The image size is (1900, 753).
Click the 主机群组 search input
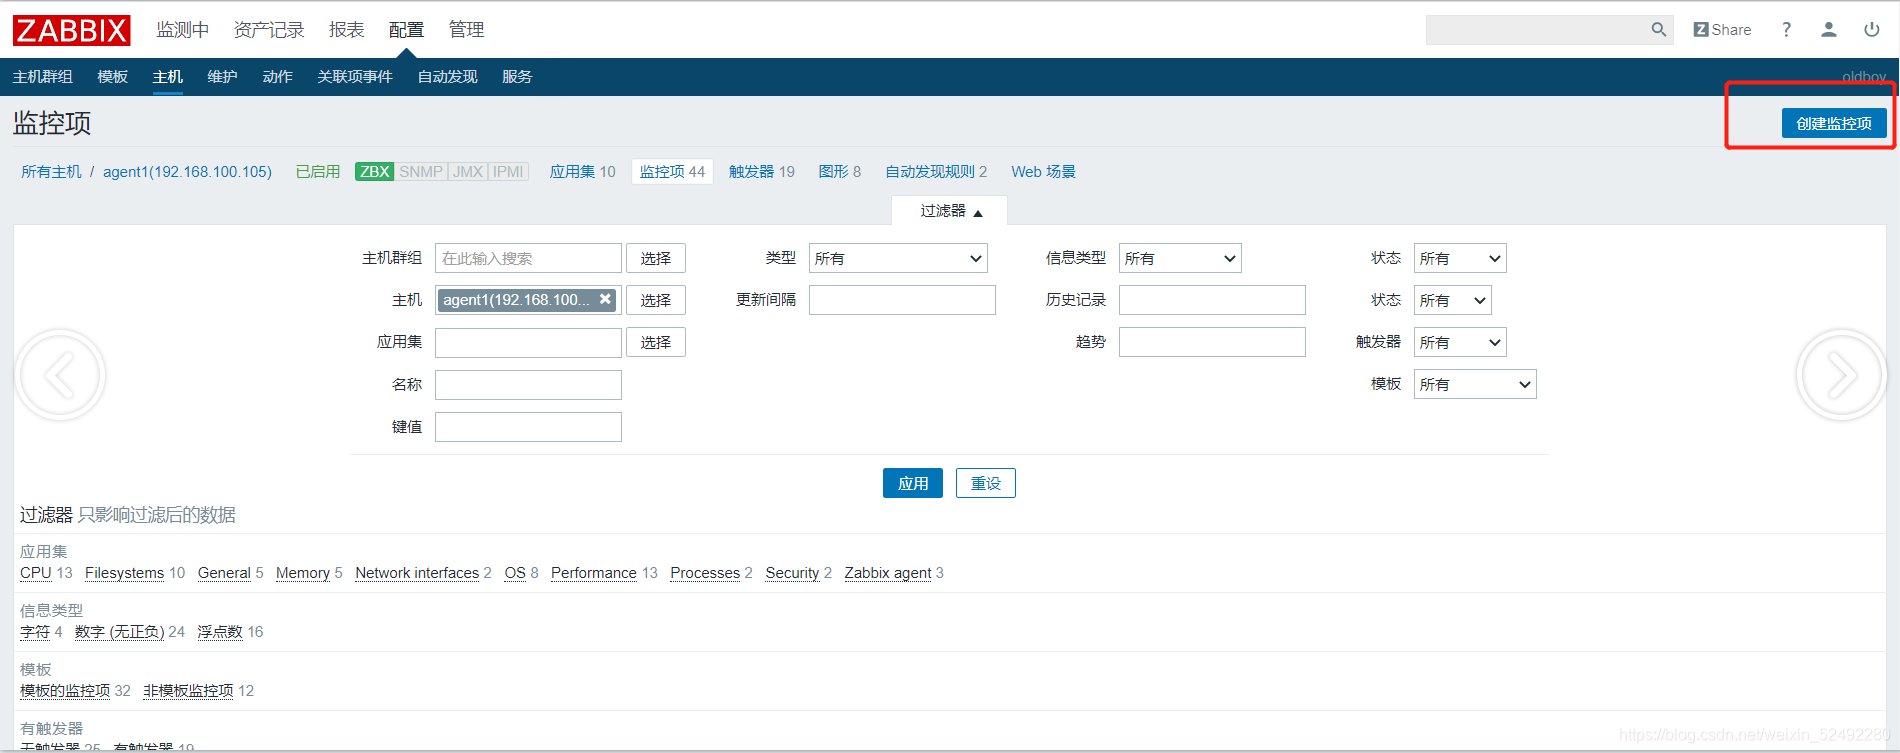[528, 258]
